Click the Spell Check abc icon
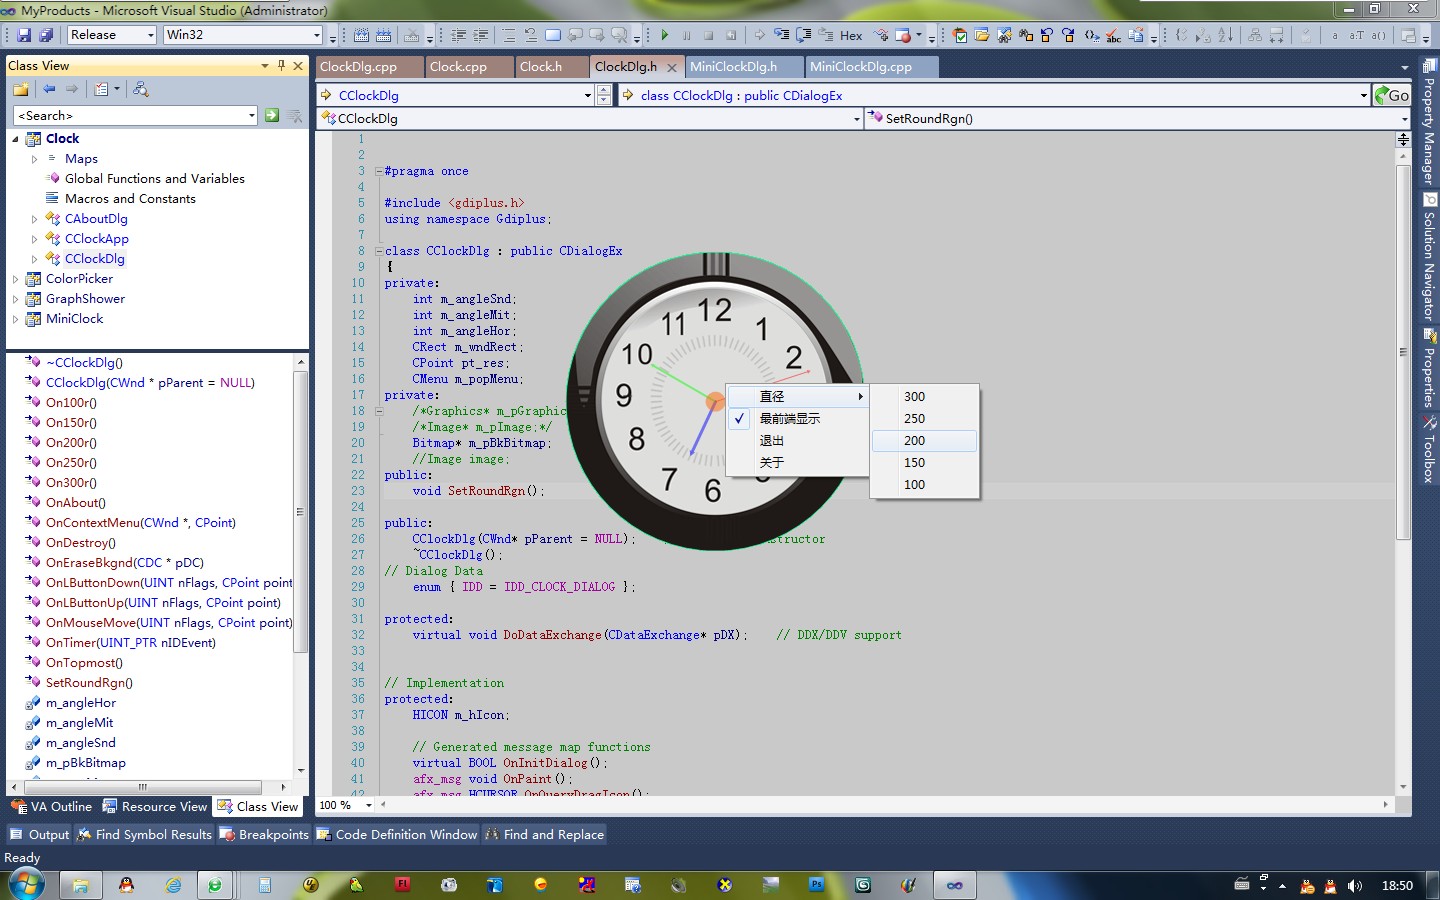 1113,35
